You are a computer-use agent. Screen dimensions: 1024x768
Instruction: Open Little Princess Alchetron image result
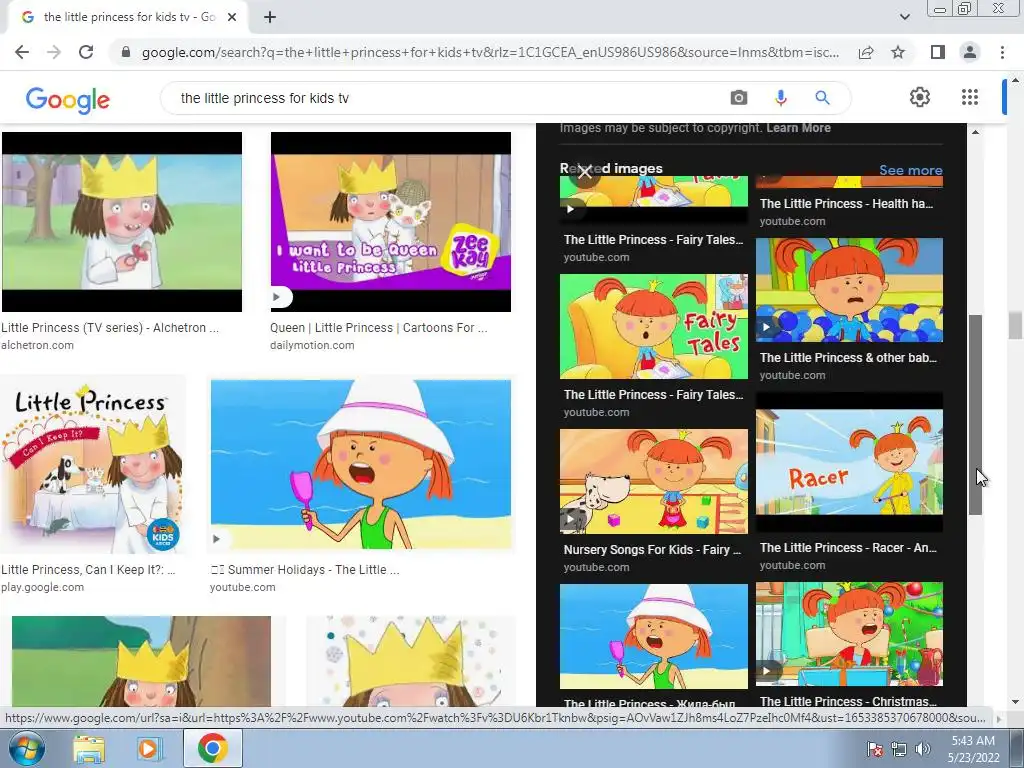(121, 222)
